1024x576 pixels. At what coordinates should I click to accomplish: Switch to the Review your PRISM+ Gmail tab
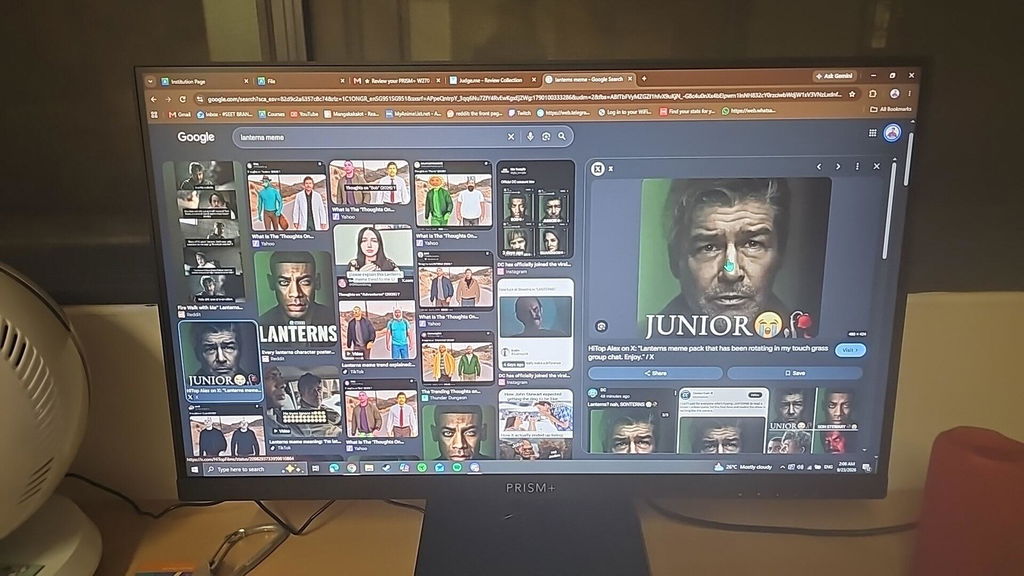click(x=396, y=81)
